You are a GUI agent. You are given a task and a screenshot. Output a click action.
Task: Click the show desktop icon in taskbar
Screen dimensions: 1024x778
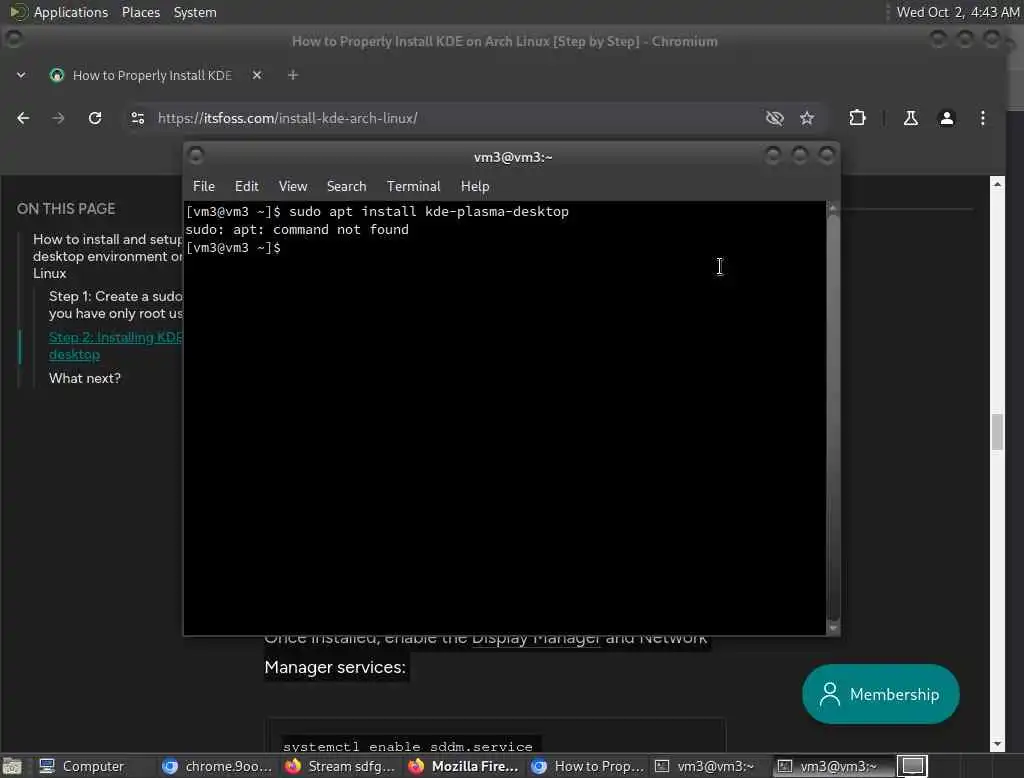12,766
